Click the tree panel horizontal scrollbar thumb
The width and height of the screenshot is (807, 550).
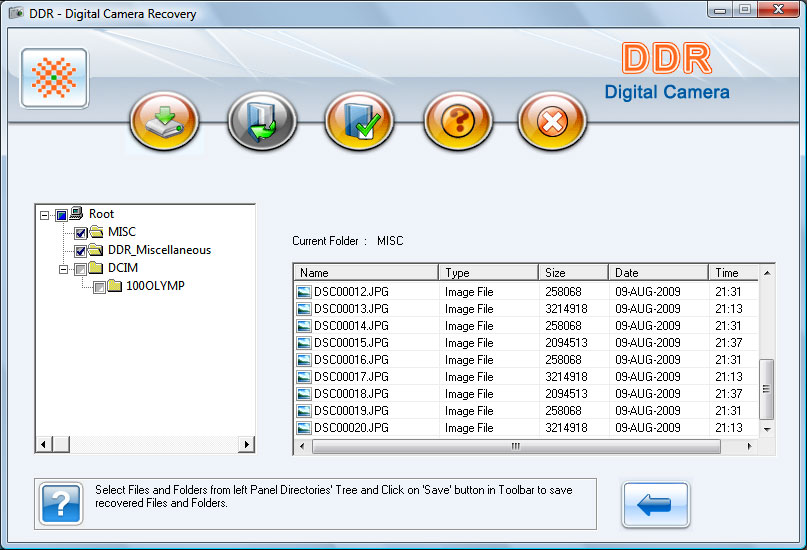click(x=61, y=444)
